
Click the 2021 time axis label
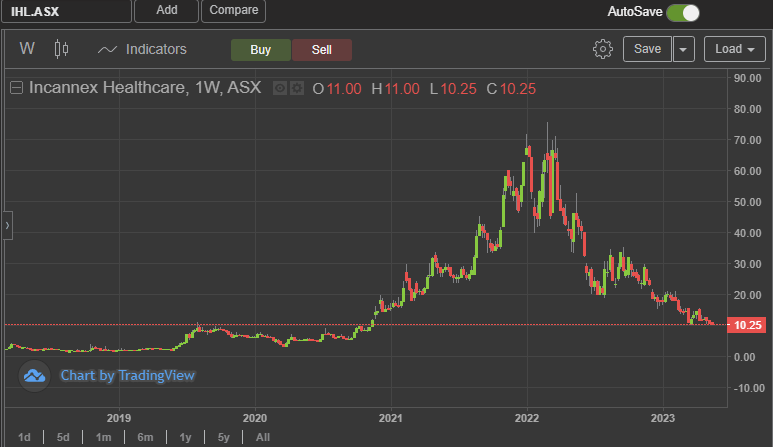tap(391, 418)
